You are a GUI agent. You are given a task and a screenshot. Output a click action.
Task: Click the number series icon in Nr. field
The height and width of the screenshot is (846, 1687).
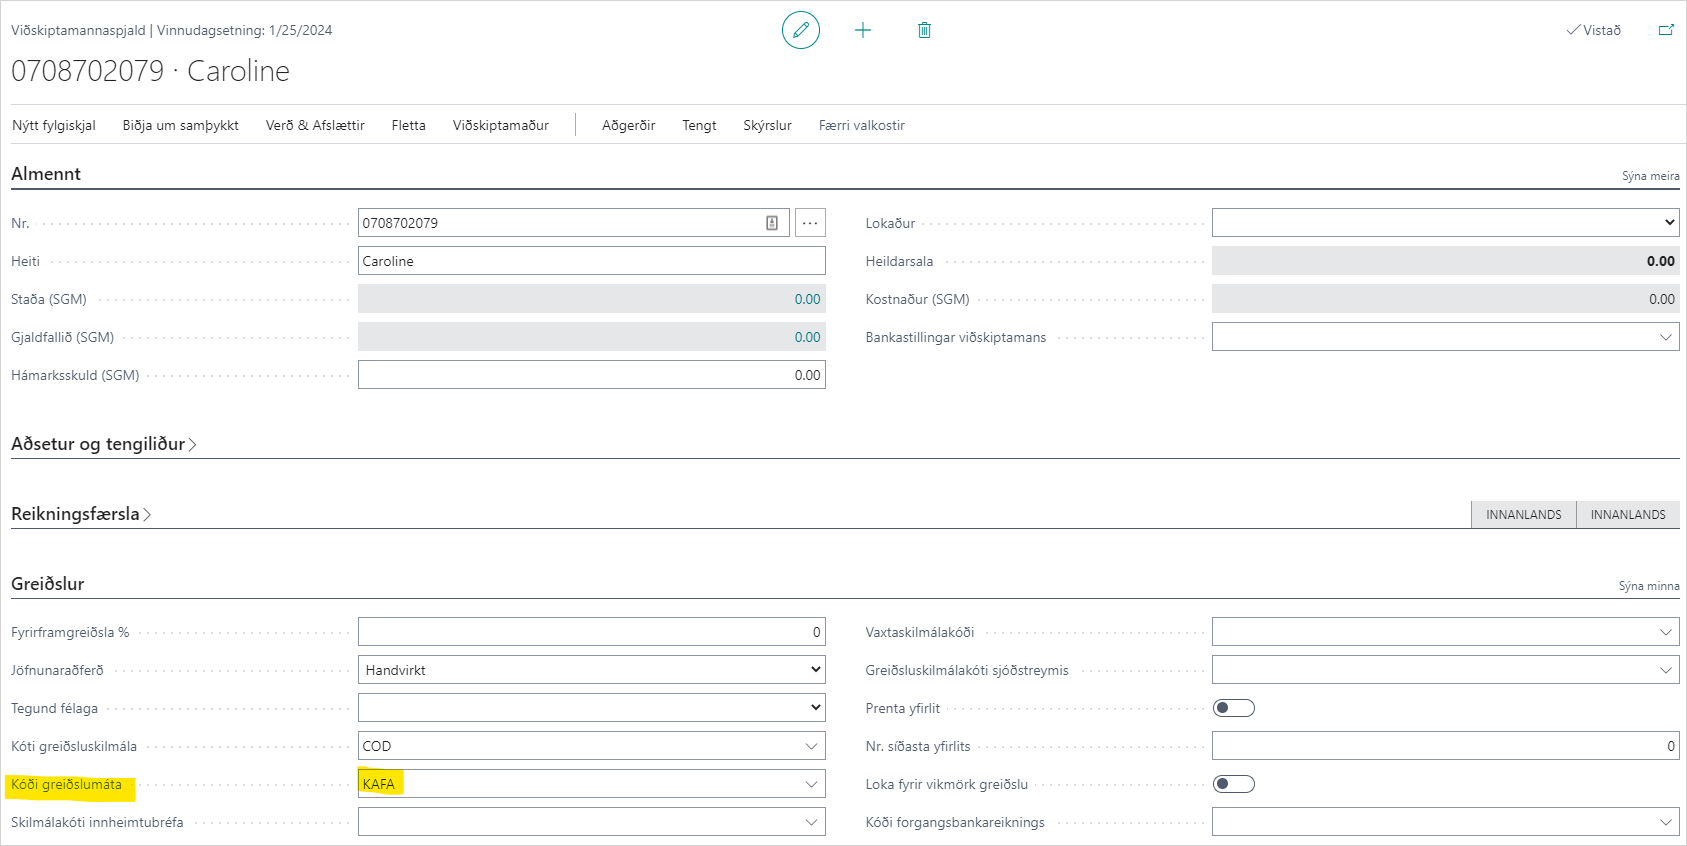772,223
